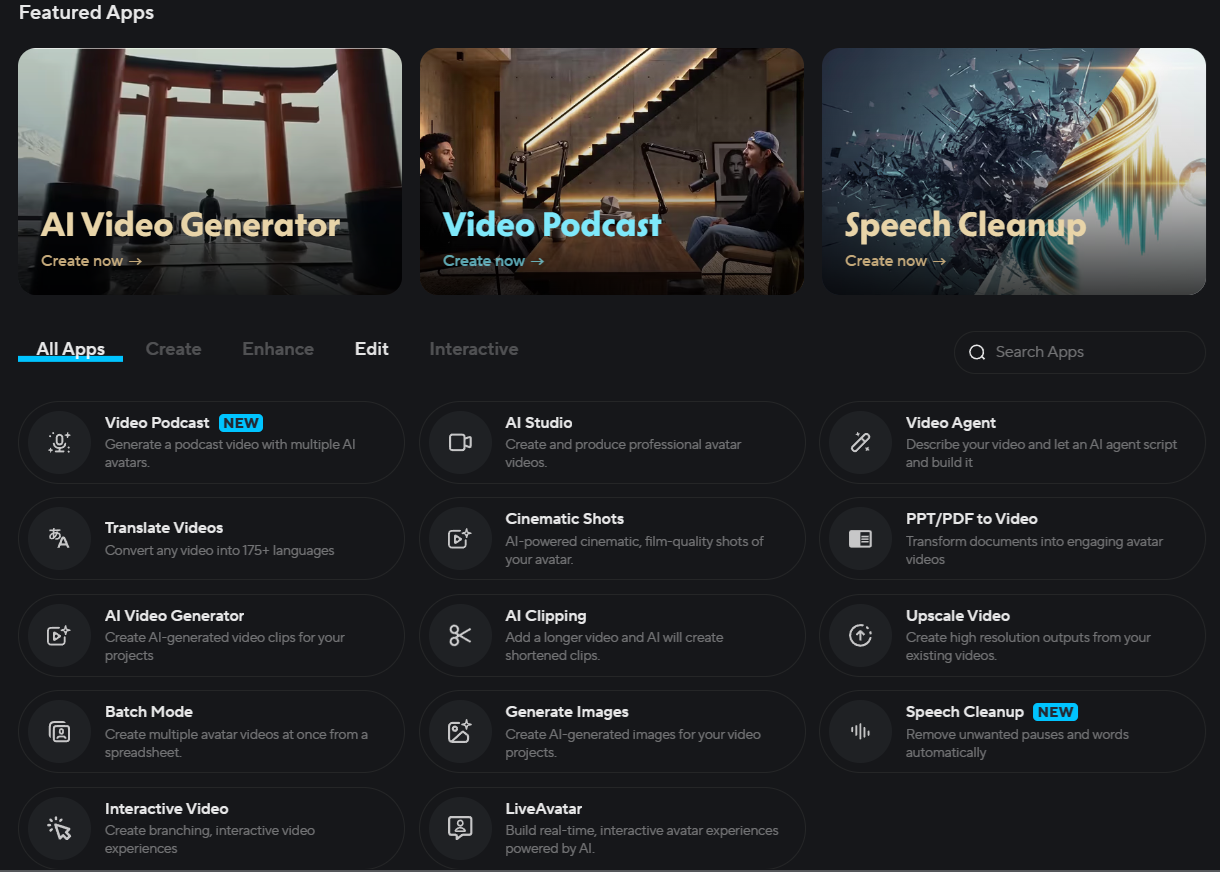This screenshot has width=1220, height=872.
Task: Switch to the Create tab
Action: click(174, 349)
